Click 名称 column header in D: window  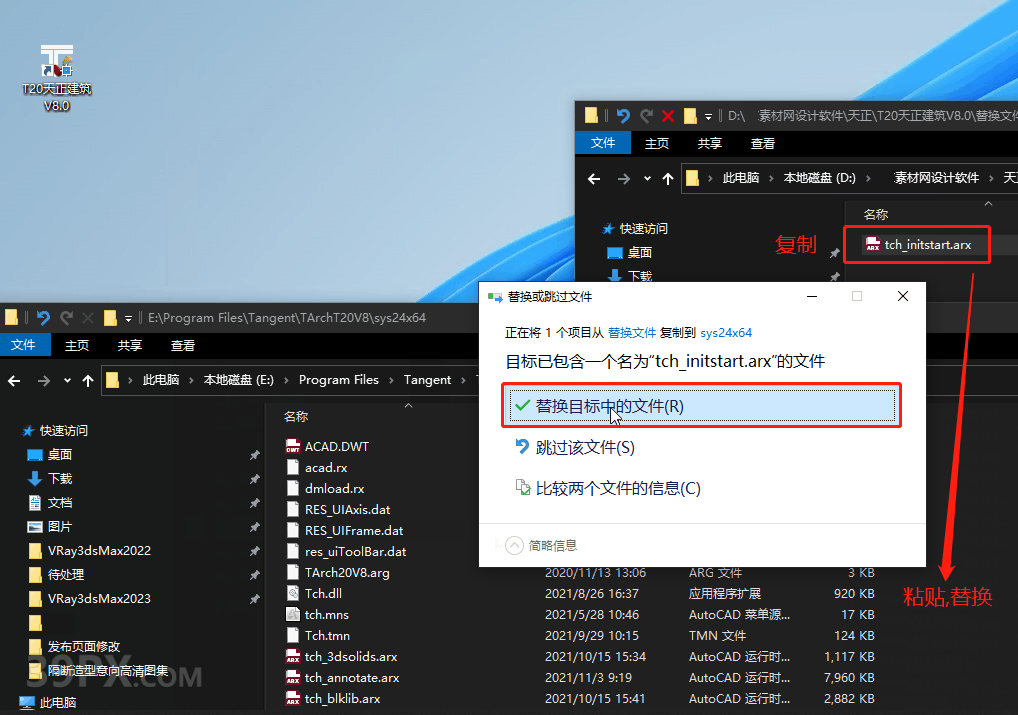click(x=875, y=214)
